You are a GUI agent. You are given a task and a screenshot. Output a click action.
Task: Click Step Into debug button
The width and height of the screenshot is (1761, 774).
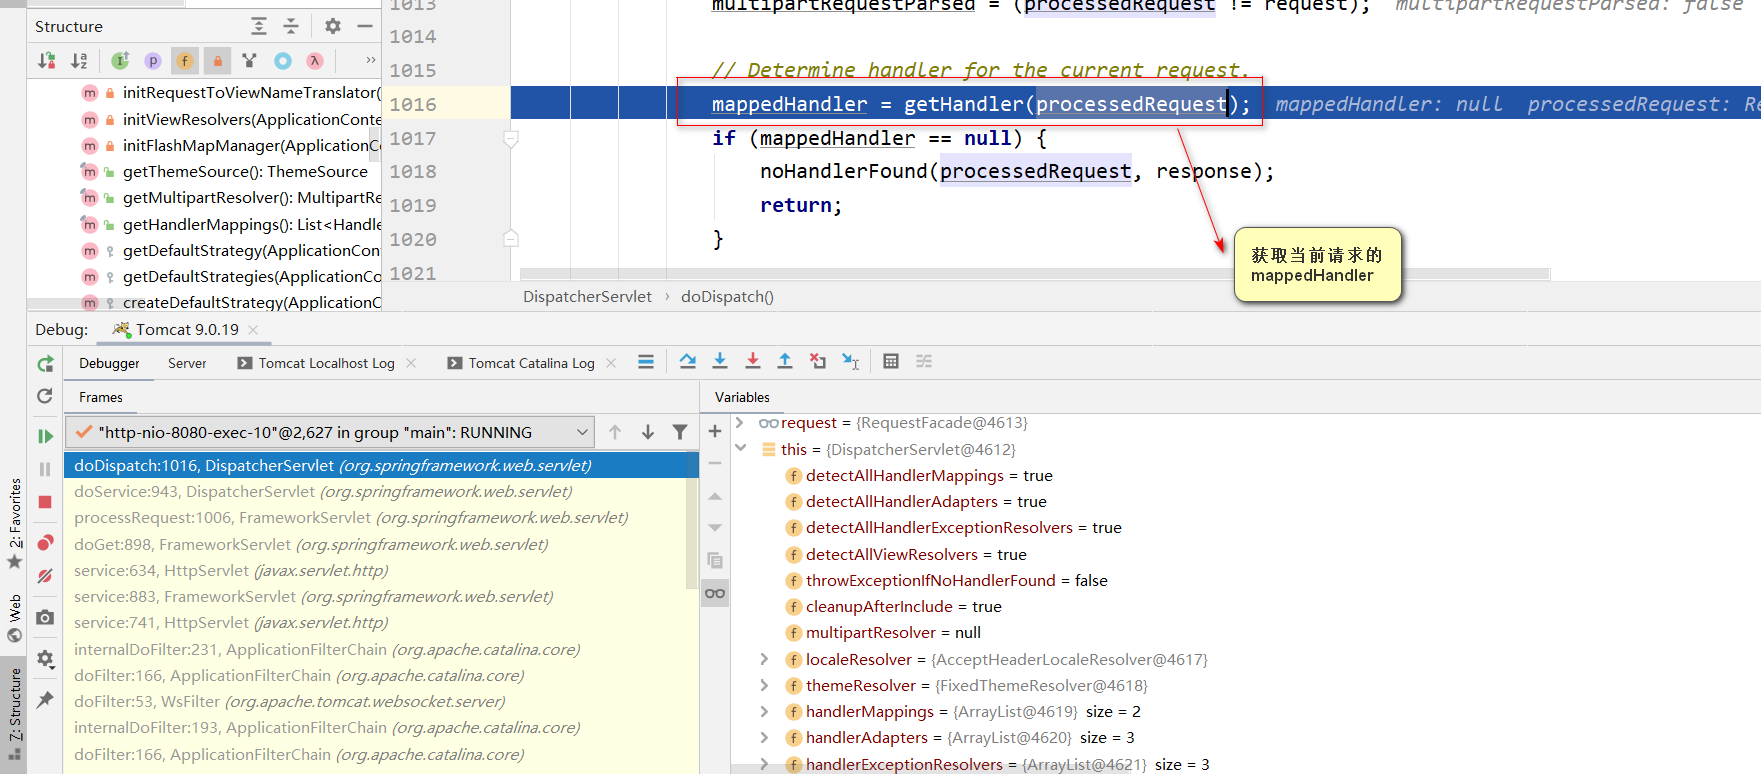click(x=720, y=362)
